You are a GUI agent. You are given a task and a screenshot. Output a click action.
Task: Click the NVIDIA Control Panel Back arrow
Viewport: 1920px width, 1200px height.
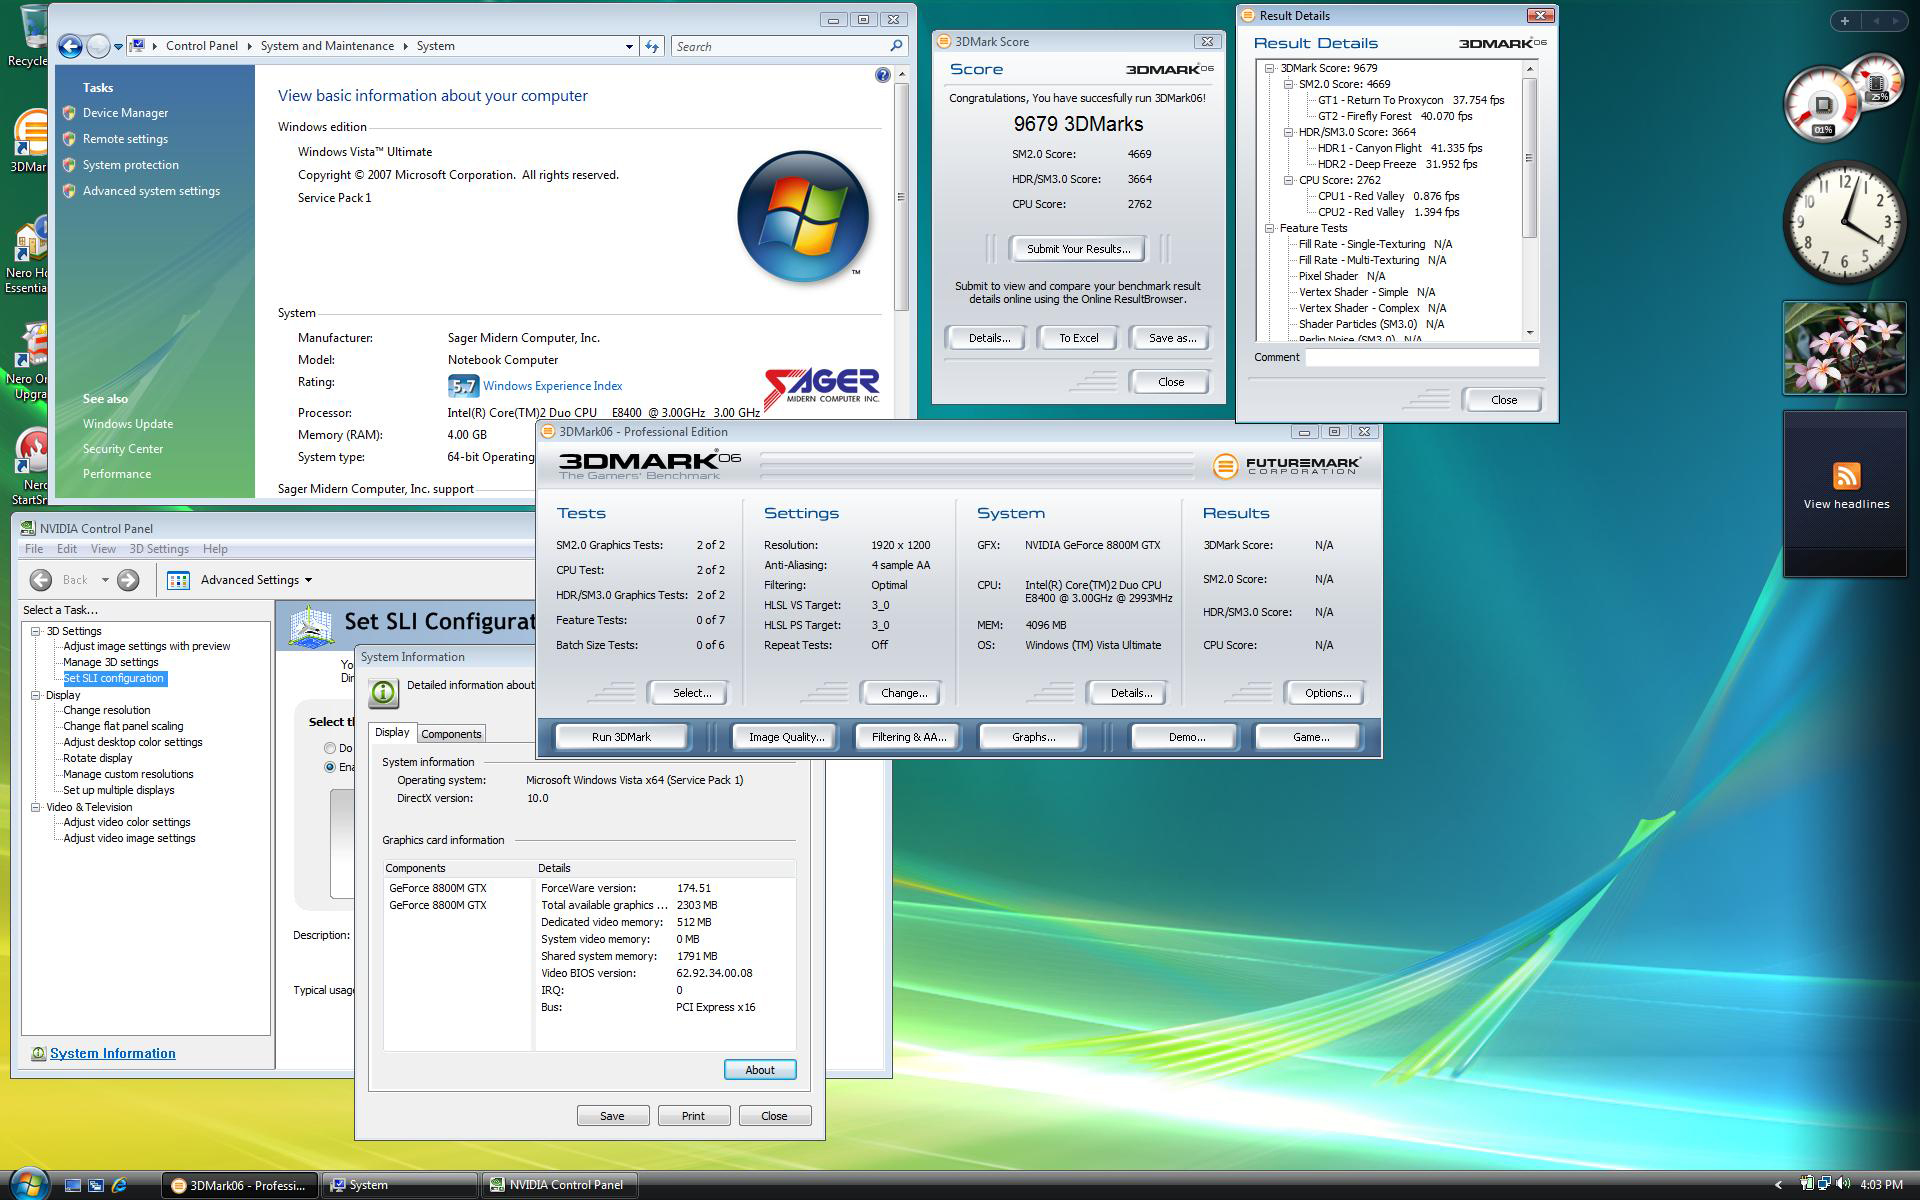(x=41, y=580)
